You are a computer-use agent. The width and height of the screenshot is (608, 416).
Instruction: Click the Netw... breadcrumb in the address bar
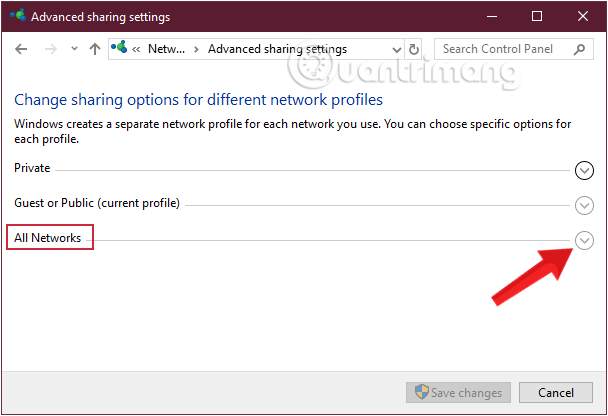coord(166,49)
